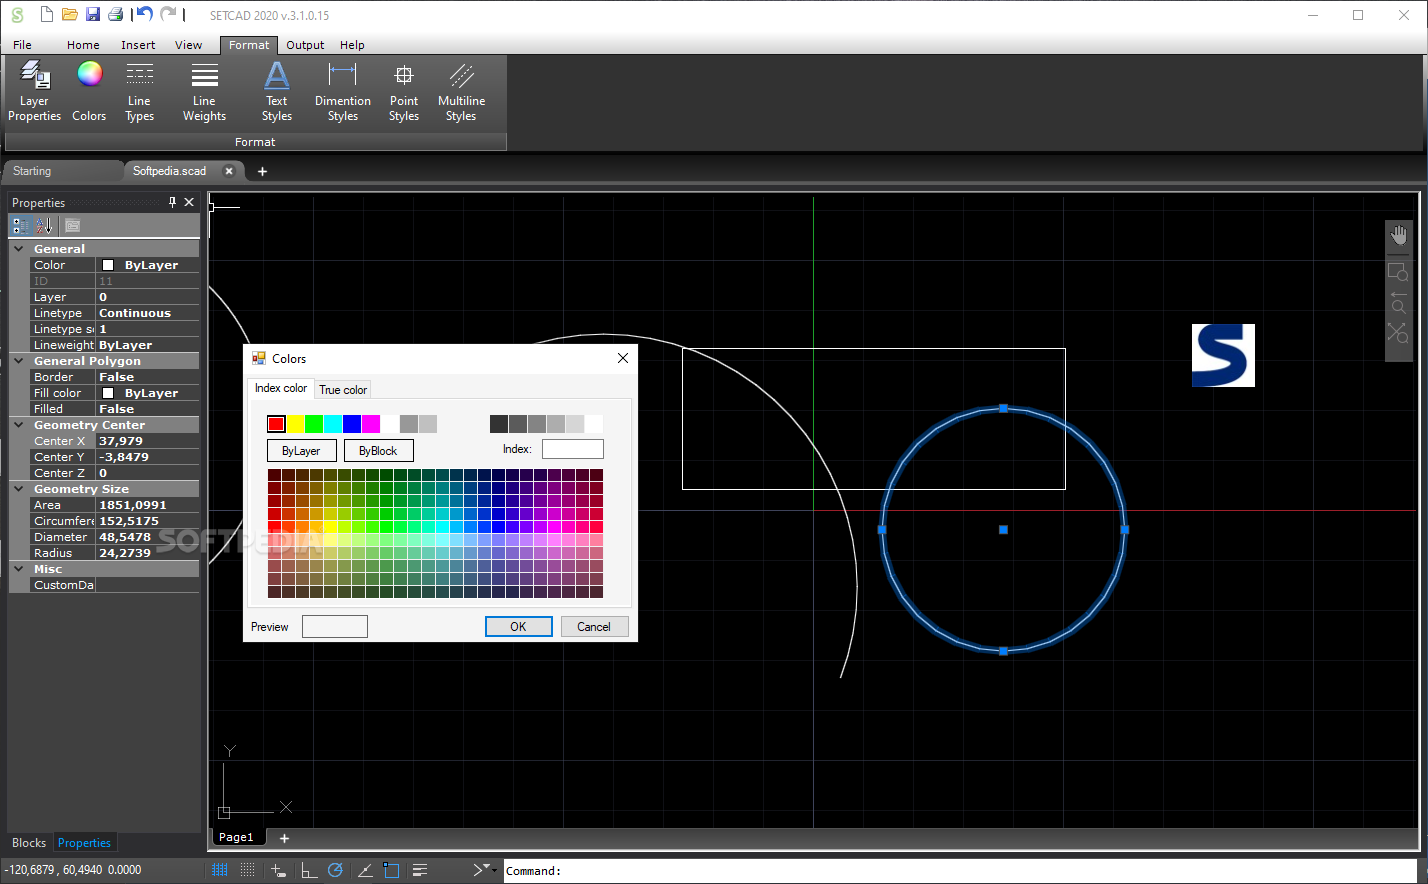Image resolution: width=1428 pixels, height=884 pixels.
Task: Redo the last undone action
Action: (x=168, y=14)
